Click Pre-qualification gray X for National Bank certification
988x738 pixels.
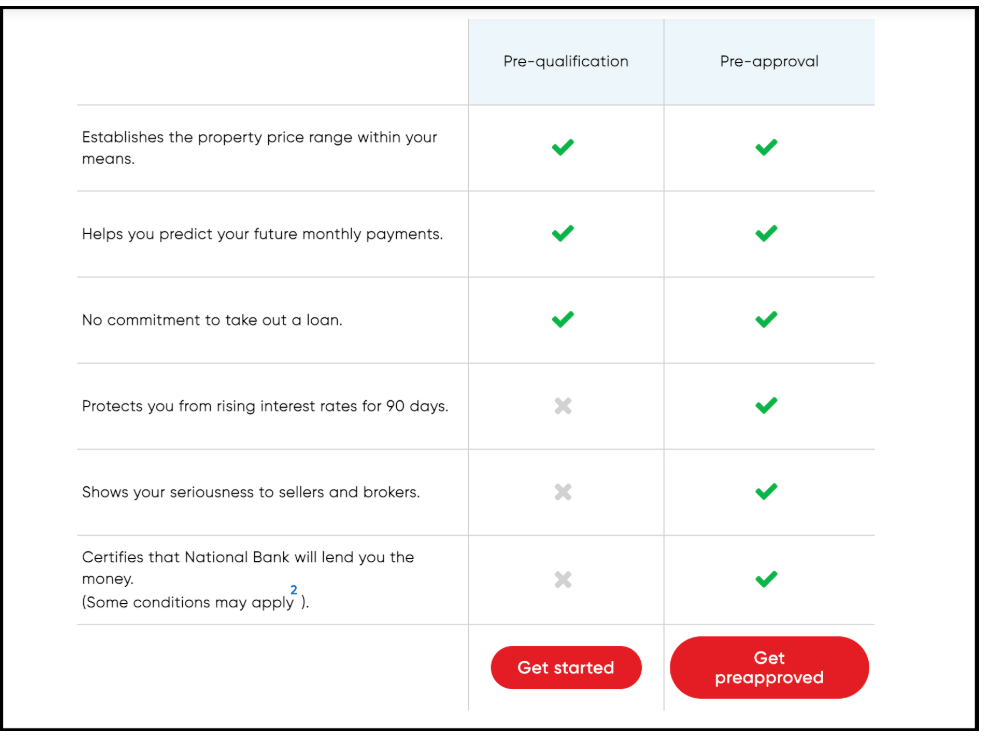tap(563, 579)
